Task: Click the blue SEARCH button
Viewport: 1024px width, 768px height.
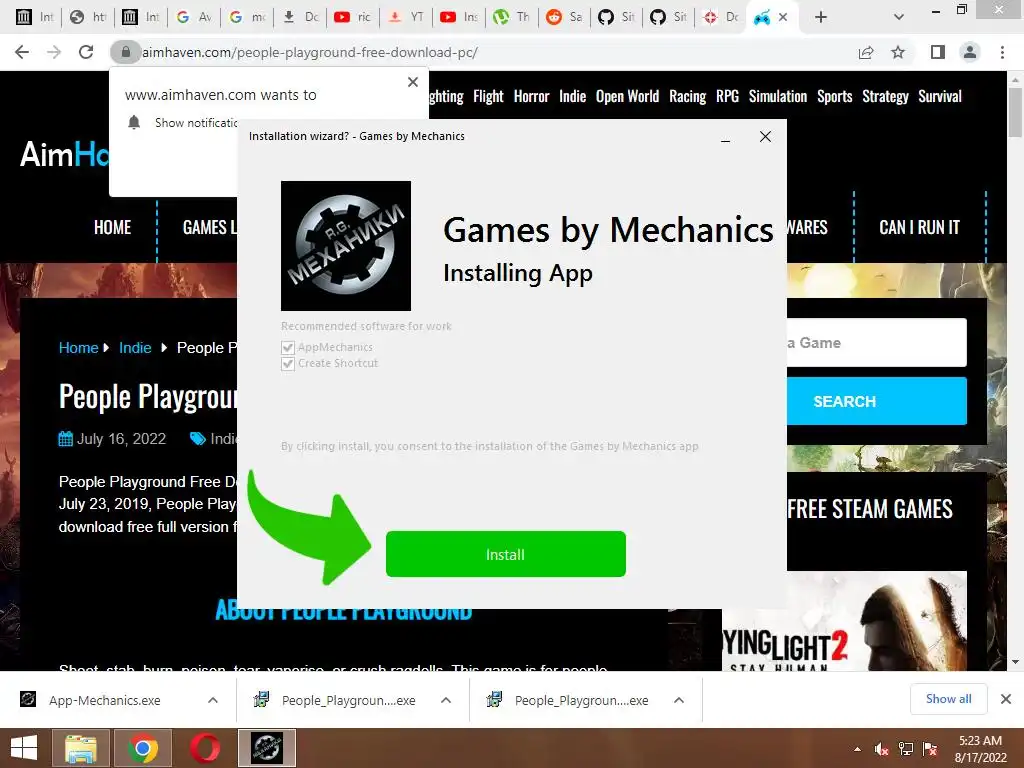Action: 876,401
